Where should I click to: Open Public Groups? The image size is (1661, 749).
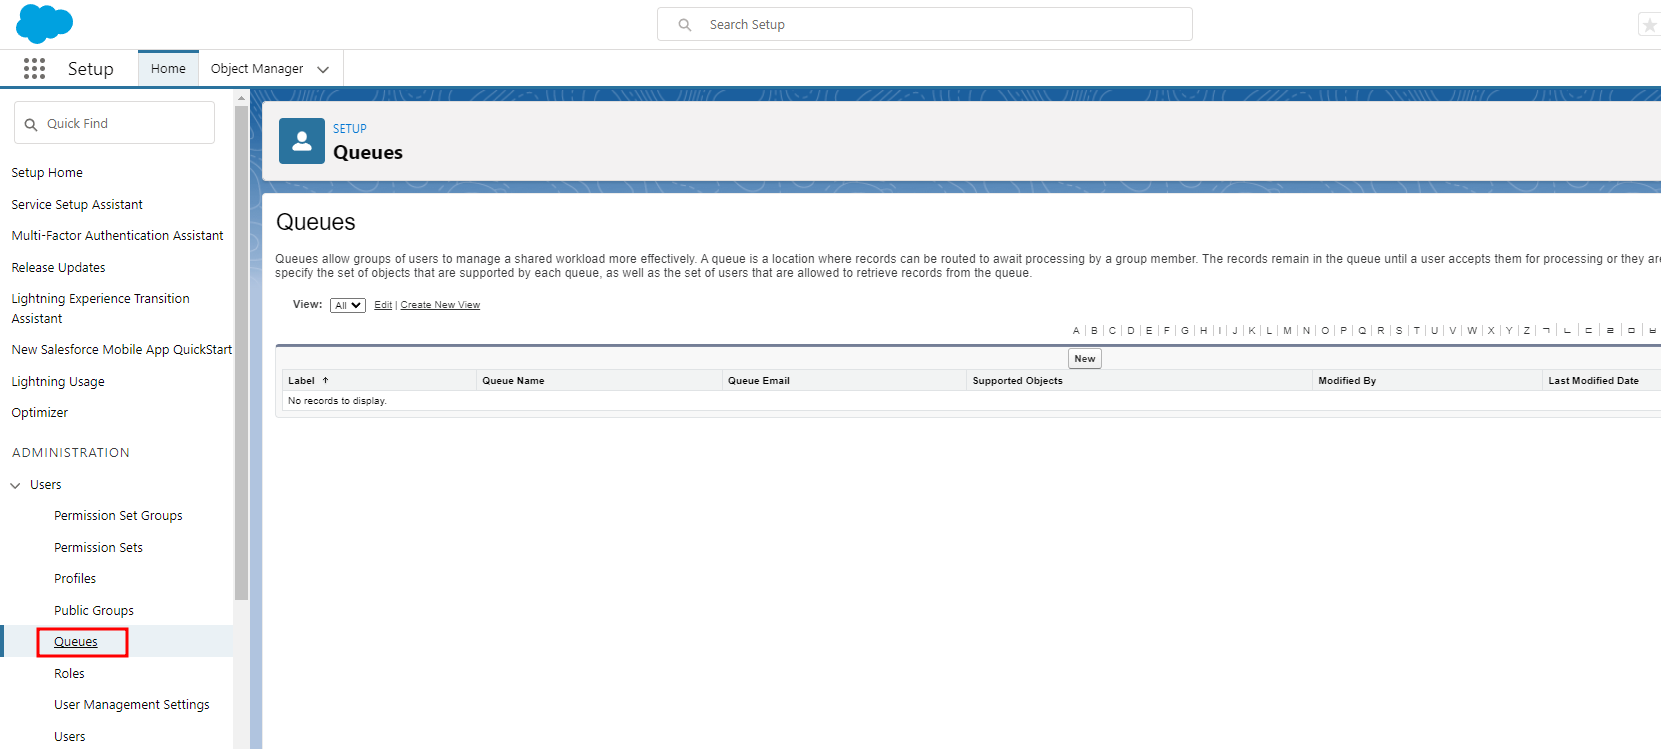coord(94,611)
